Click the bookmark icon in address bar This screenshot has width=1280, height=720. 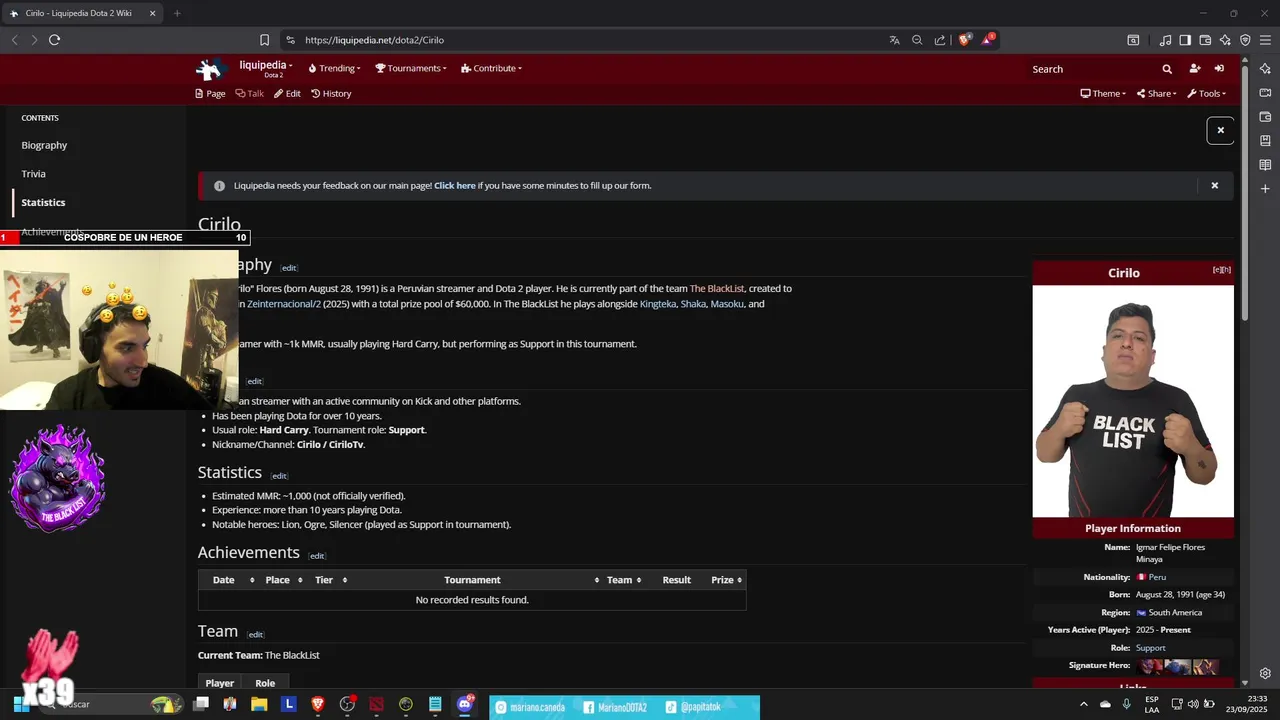point(264,40)
